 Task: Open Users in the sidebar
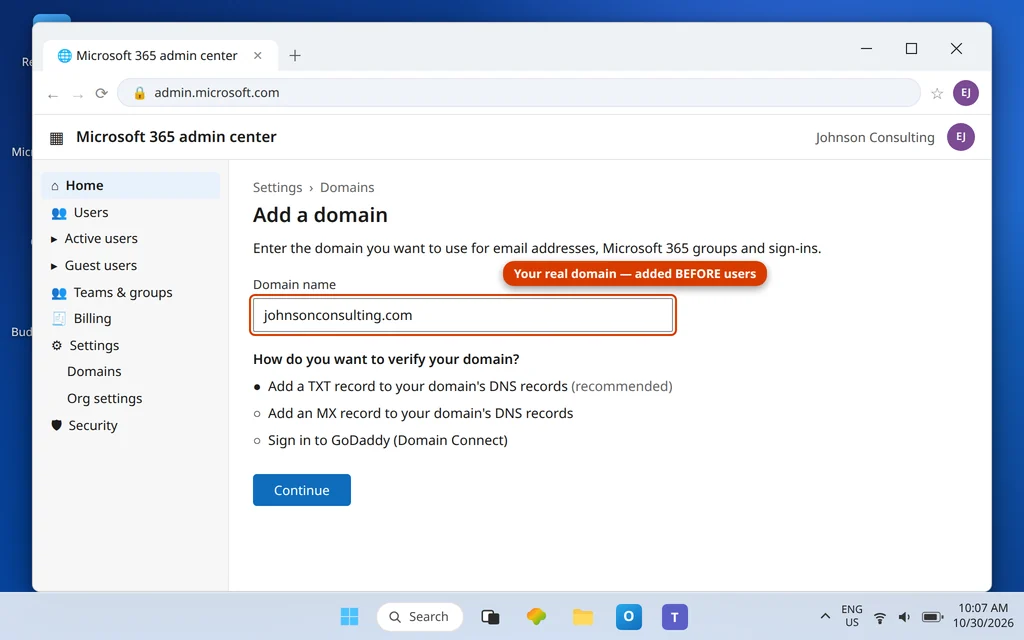[x=91, y=212]
